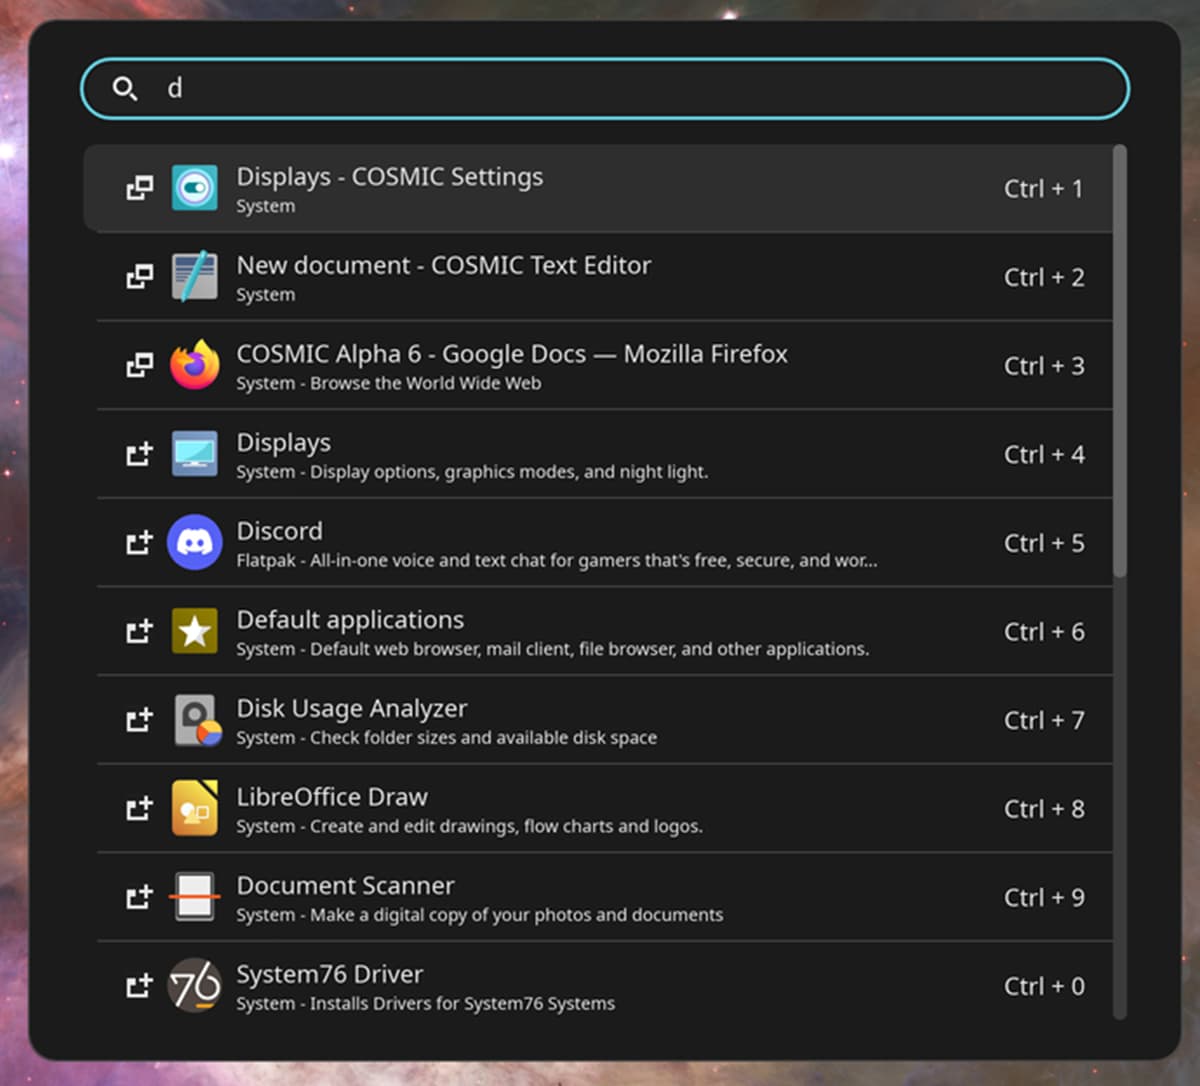The height and width of the screenshot is (1086, 1200).
Task: Click the System76 Driver icon
Action: (x=194, y=985)
